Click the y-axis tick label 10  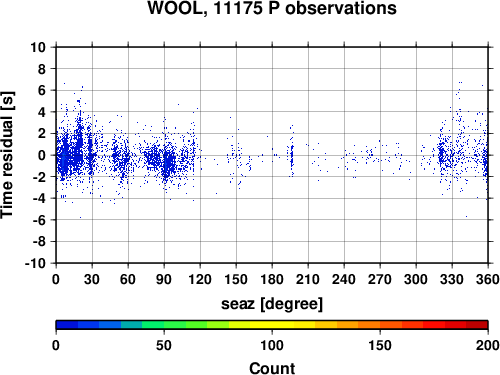click(38, 47)
